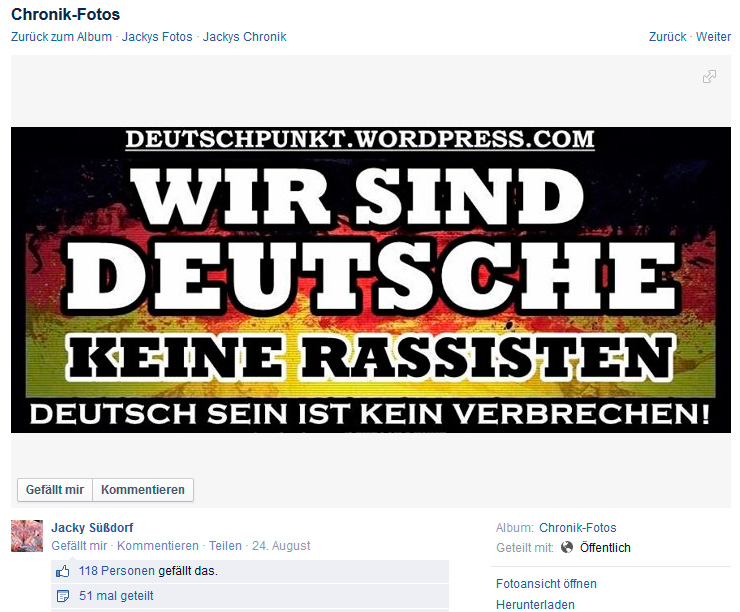This screenshot has width=740, height=612.
Task: Click the fullscreen expand arrows icon
Action: click(709, 76)
